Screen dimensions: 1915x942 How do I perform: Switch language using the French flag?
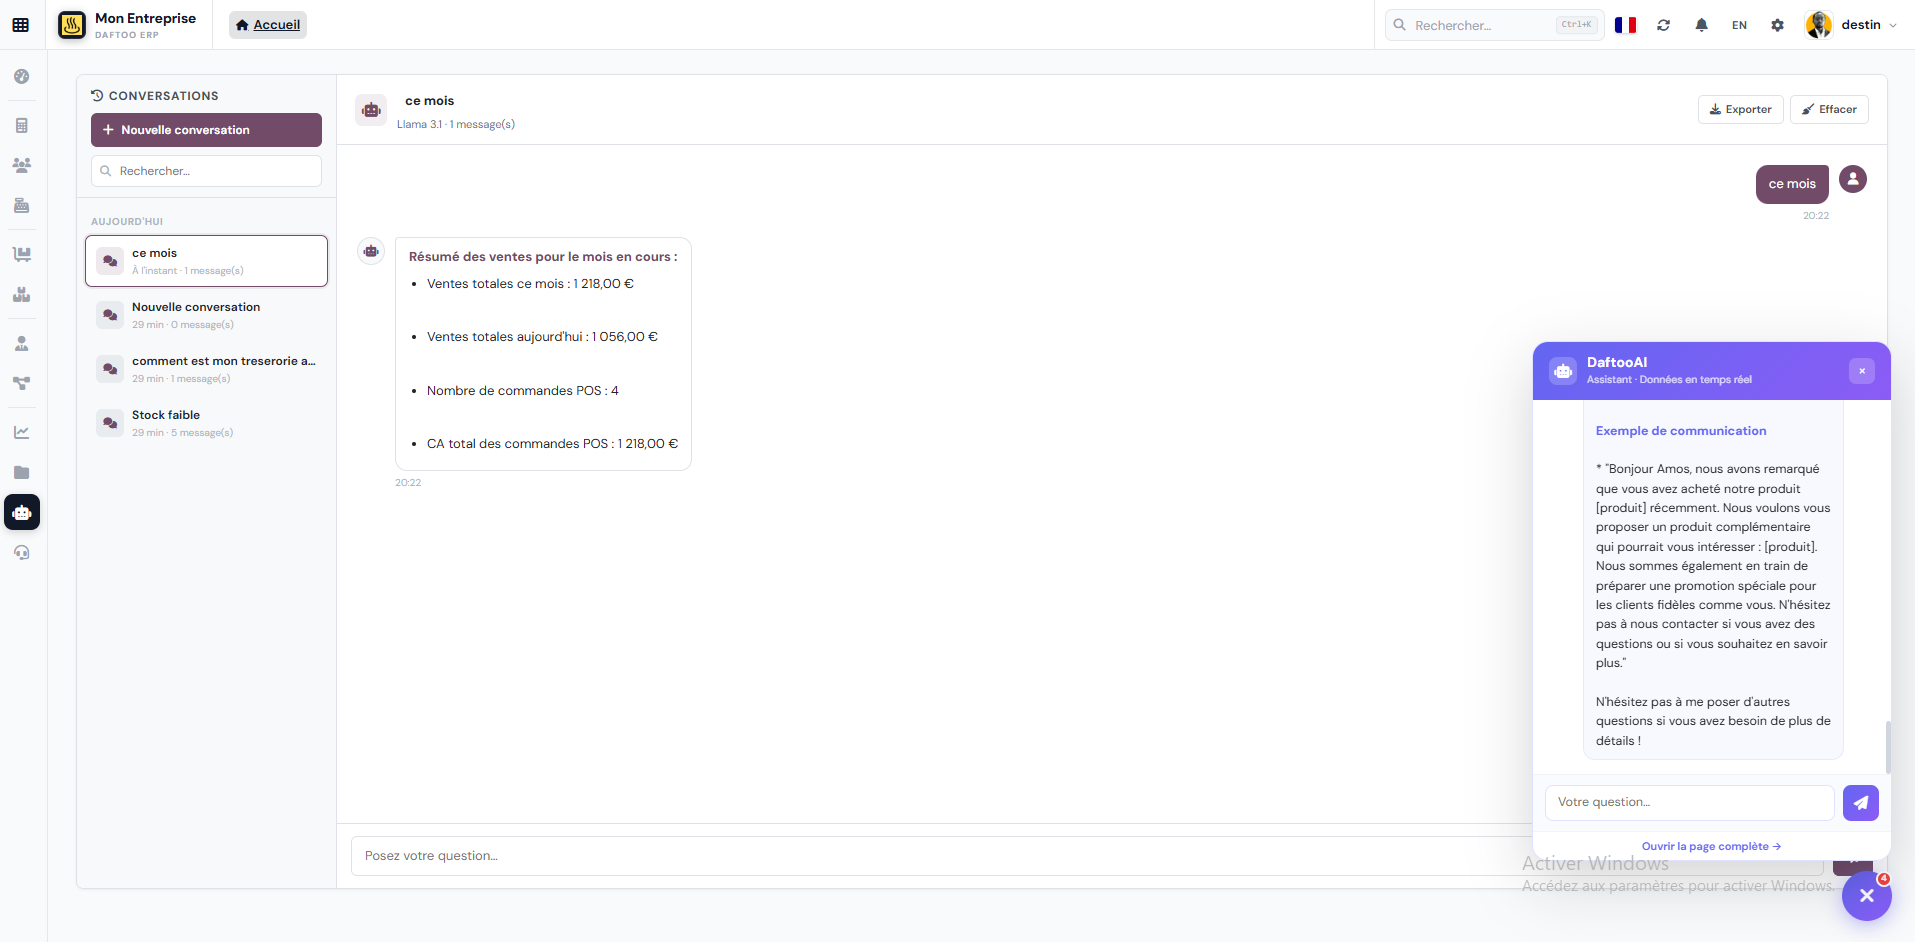1625,25
